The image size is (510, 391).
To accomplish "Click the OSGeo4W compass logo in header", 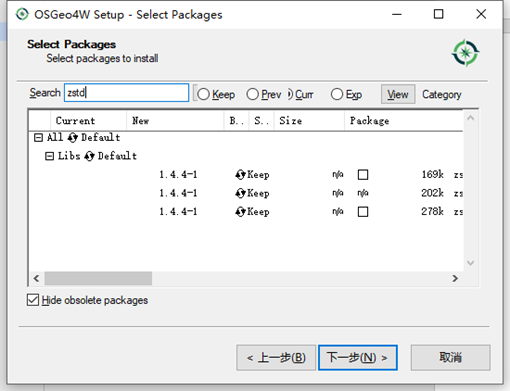I will coord(465,53).
